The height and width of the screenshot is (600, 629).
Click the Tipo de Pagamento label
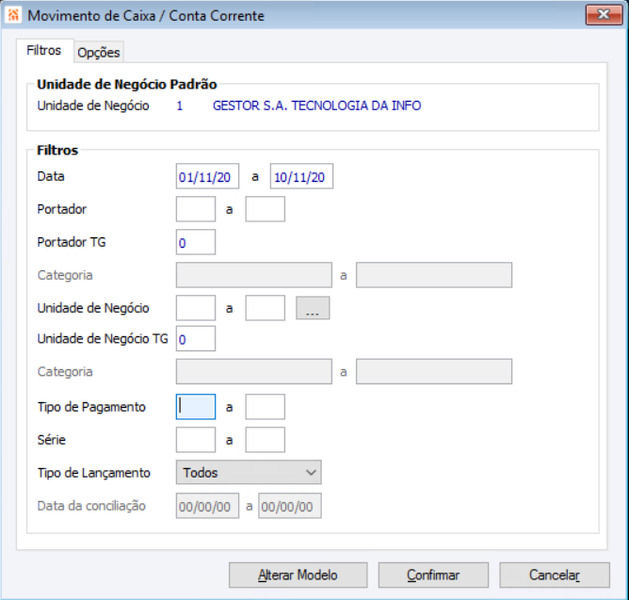click(91, 407)
